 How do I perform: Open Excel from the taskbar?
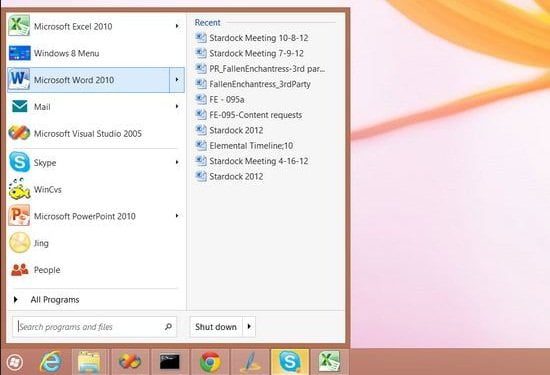point(329,362)
